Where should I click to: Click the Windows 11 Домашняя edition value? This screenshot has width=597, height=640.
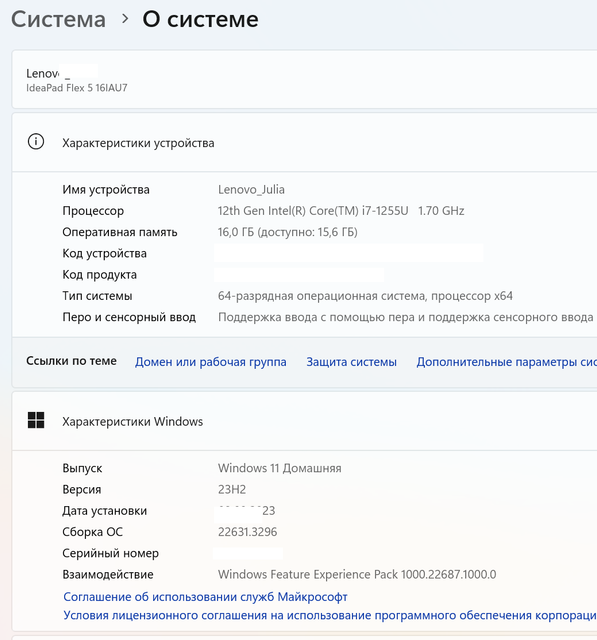[280, 468]
